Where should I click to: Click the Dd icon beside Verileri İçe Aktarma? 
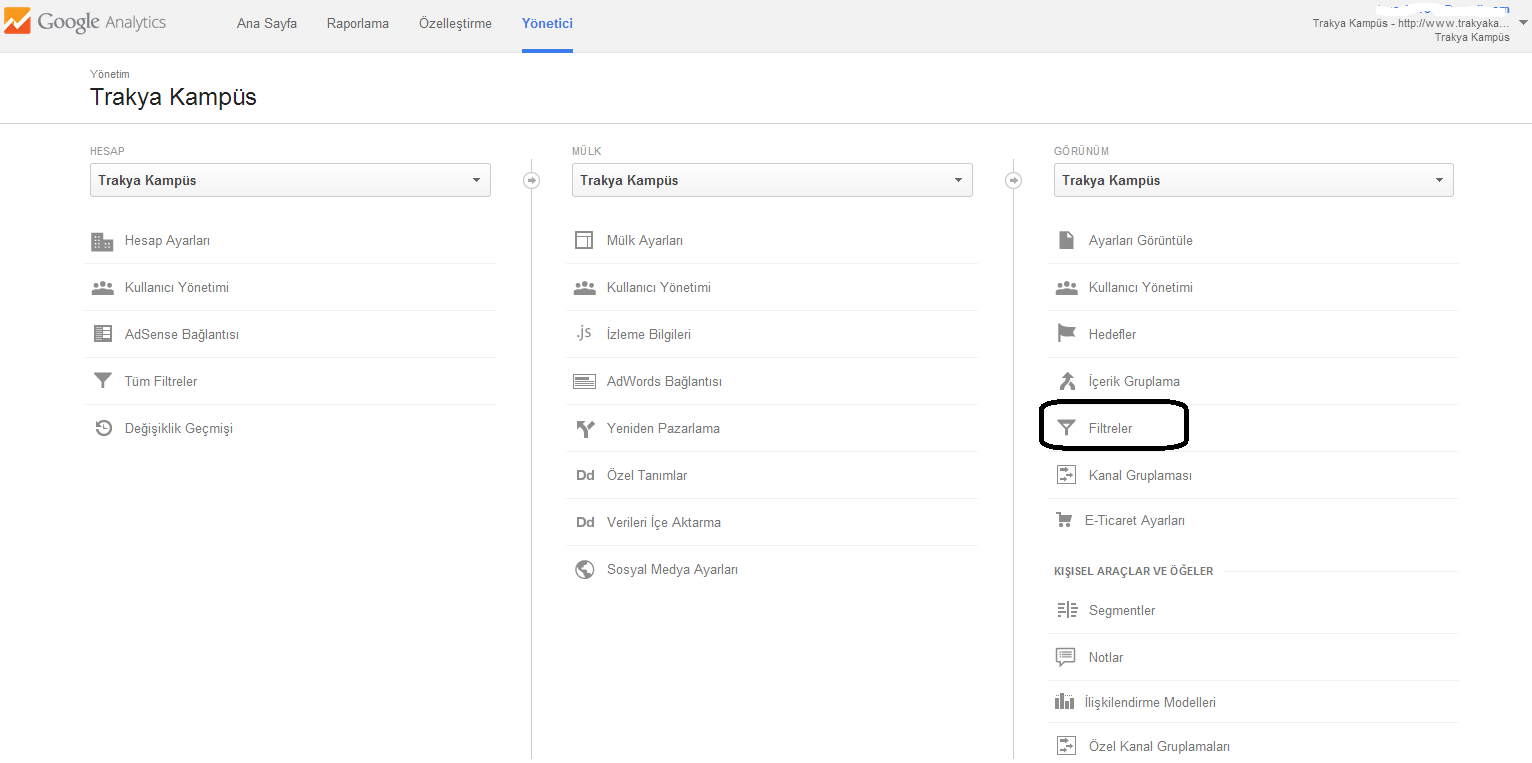585,522
